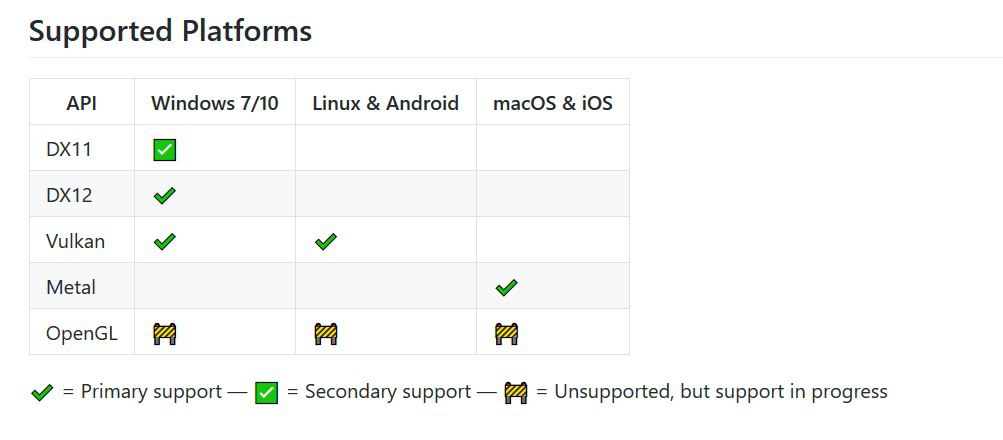Click the DX12 Windows green checkmark
1003x440 pixels.
pos(165,196)
